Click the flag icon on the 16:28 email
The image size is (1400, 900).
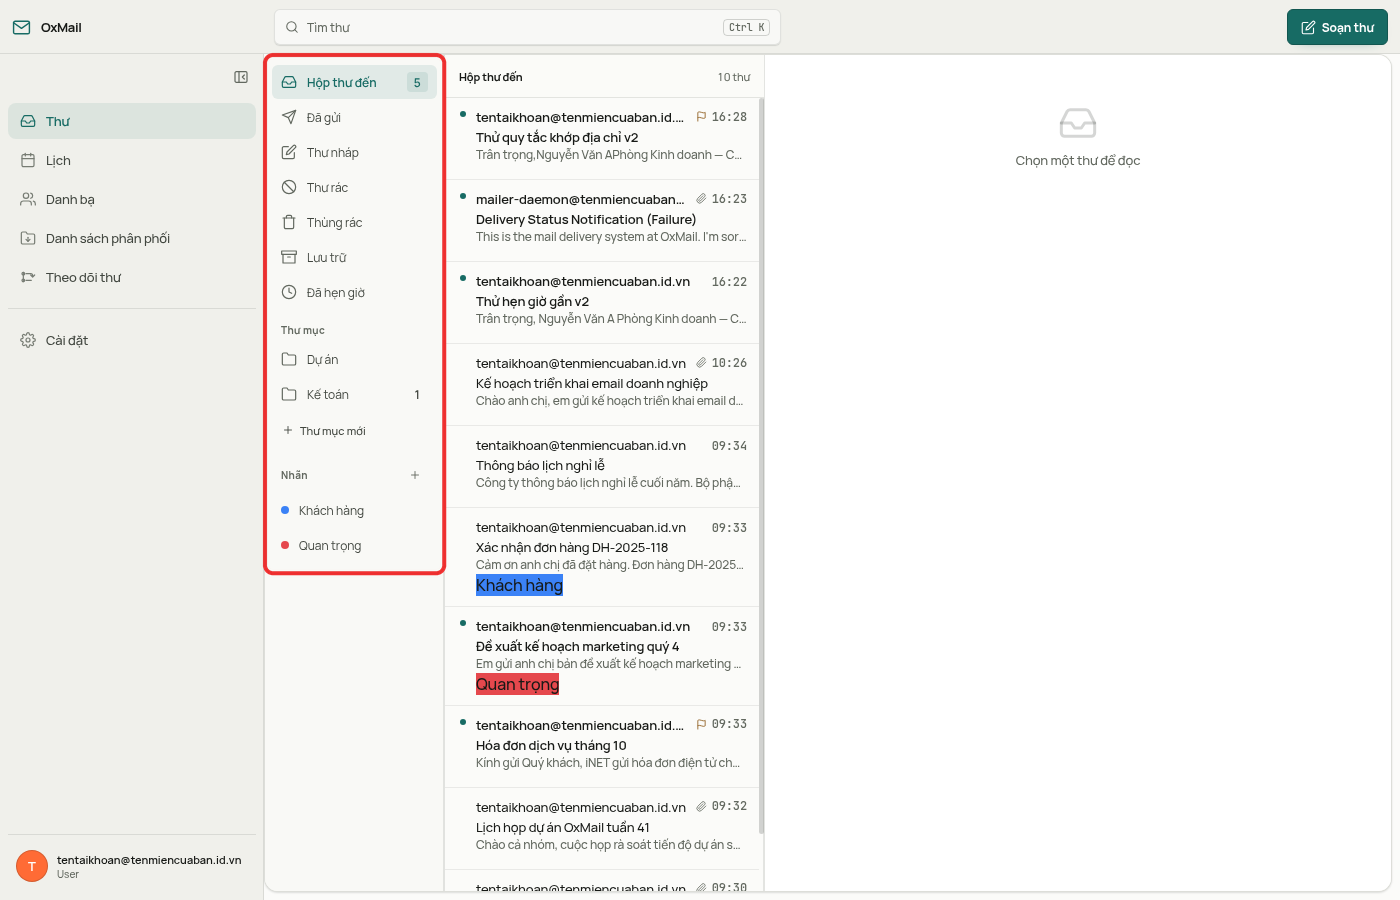tap(701, 117)
